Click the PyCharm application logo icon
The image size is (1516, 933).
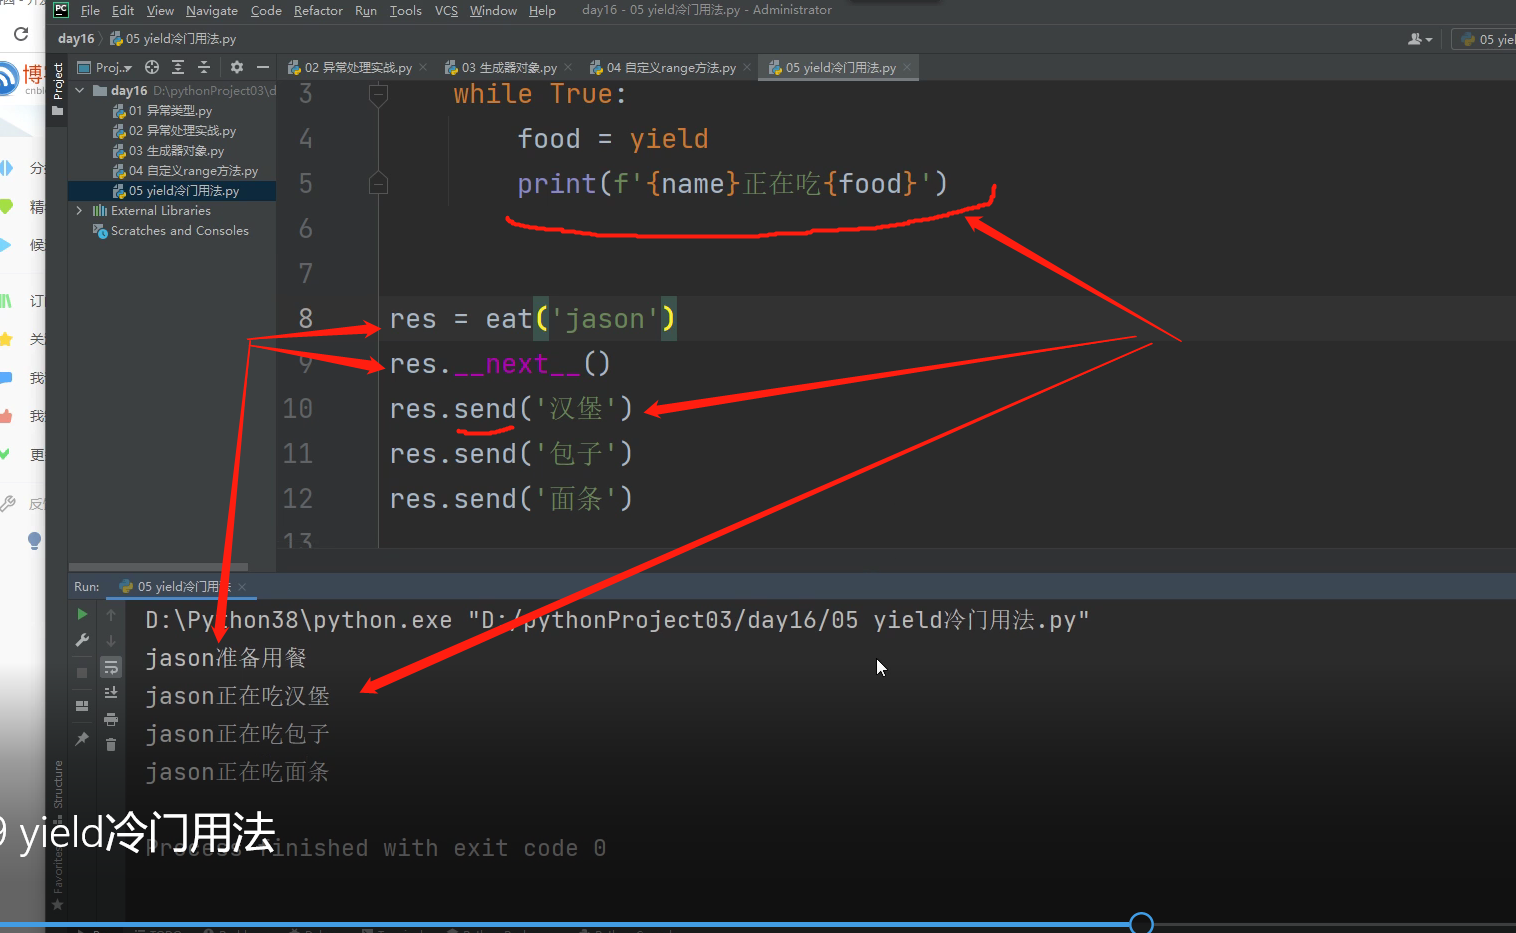click(x=61, y=10)
